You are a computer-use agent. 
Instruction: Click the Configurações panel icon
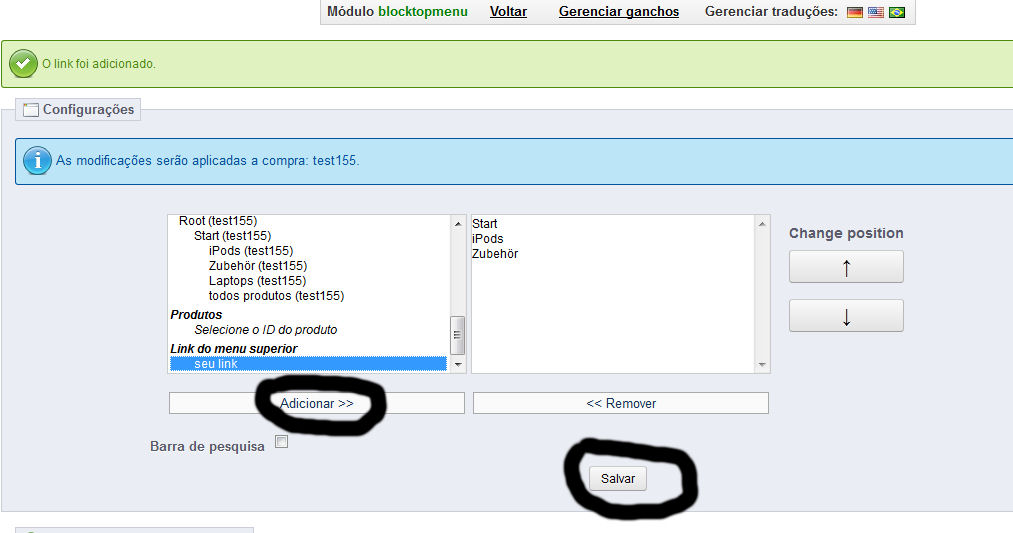pyautogui.click(x=30, y=110)
